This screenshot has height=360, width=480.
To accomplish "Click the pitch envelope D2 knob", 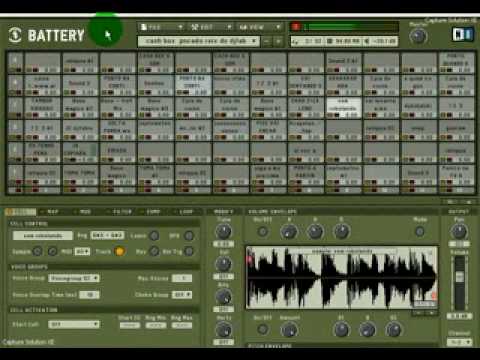I will (393, 330).
